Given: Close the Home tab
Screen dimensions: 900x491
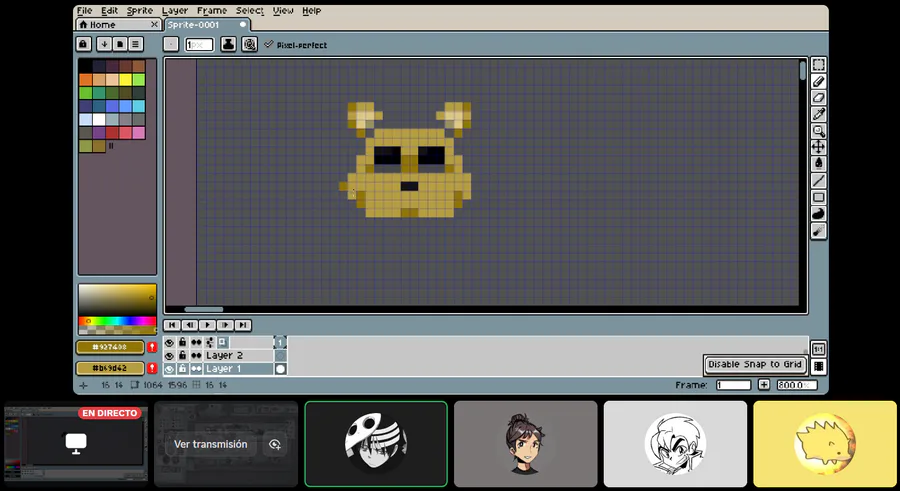Looking at the screenshot, I should click(154, 25).
